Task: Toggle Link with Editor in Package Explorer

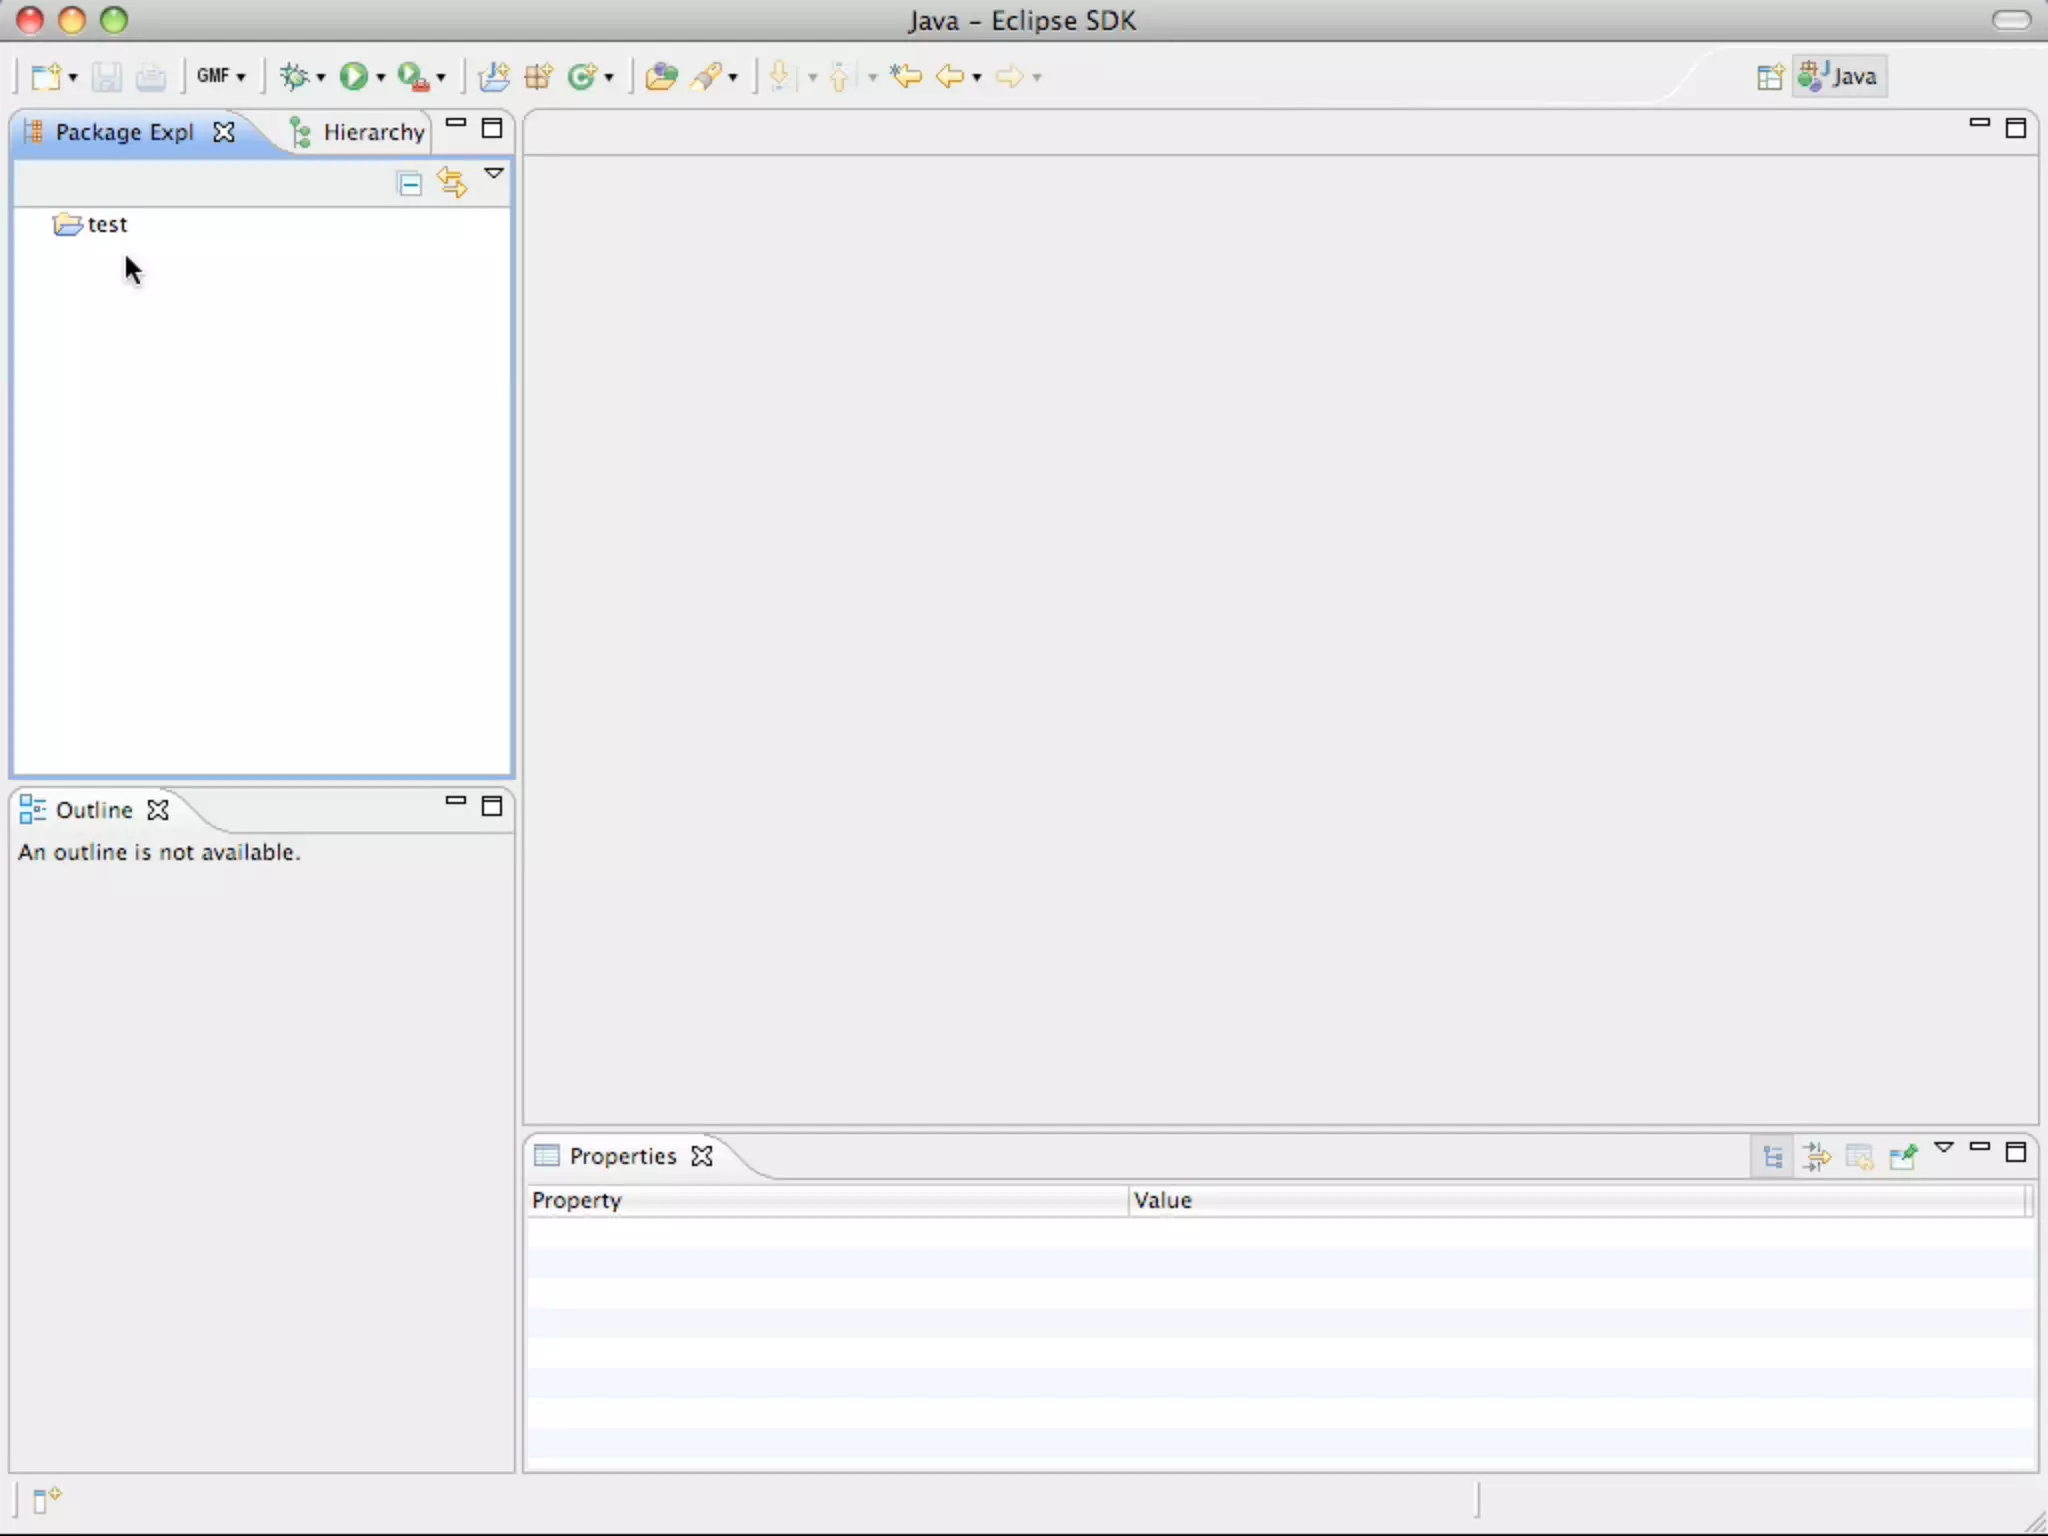Action: [452, 183]
